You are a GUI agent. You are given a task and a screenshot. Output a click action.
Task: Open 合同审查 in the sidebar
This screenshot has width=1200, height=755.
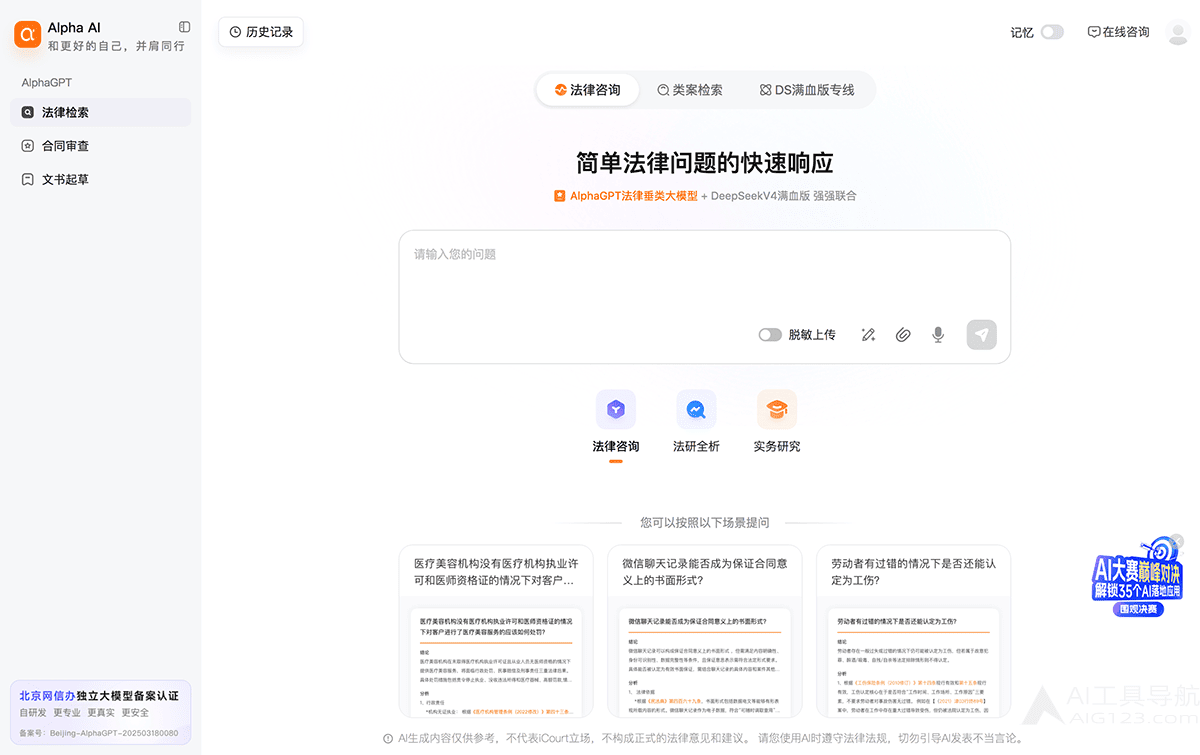click(x=100, y=146)
